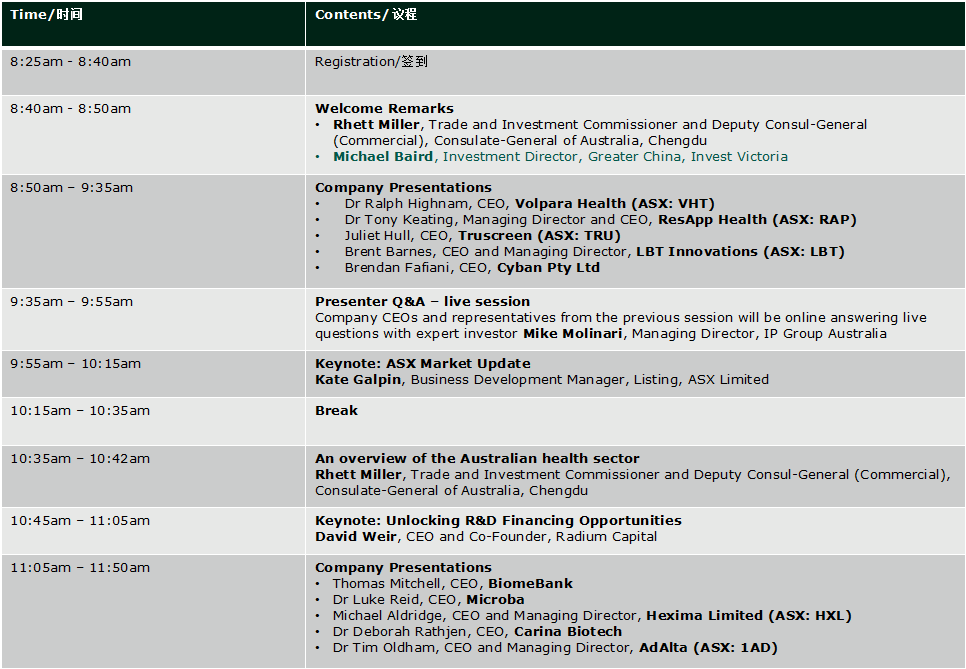Click ResApp Health (ASX: RAP)
The height and width of the screenshot is (669, 966).
(x=757, y=219)
